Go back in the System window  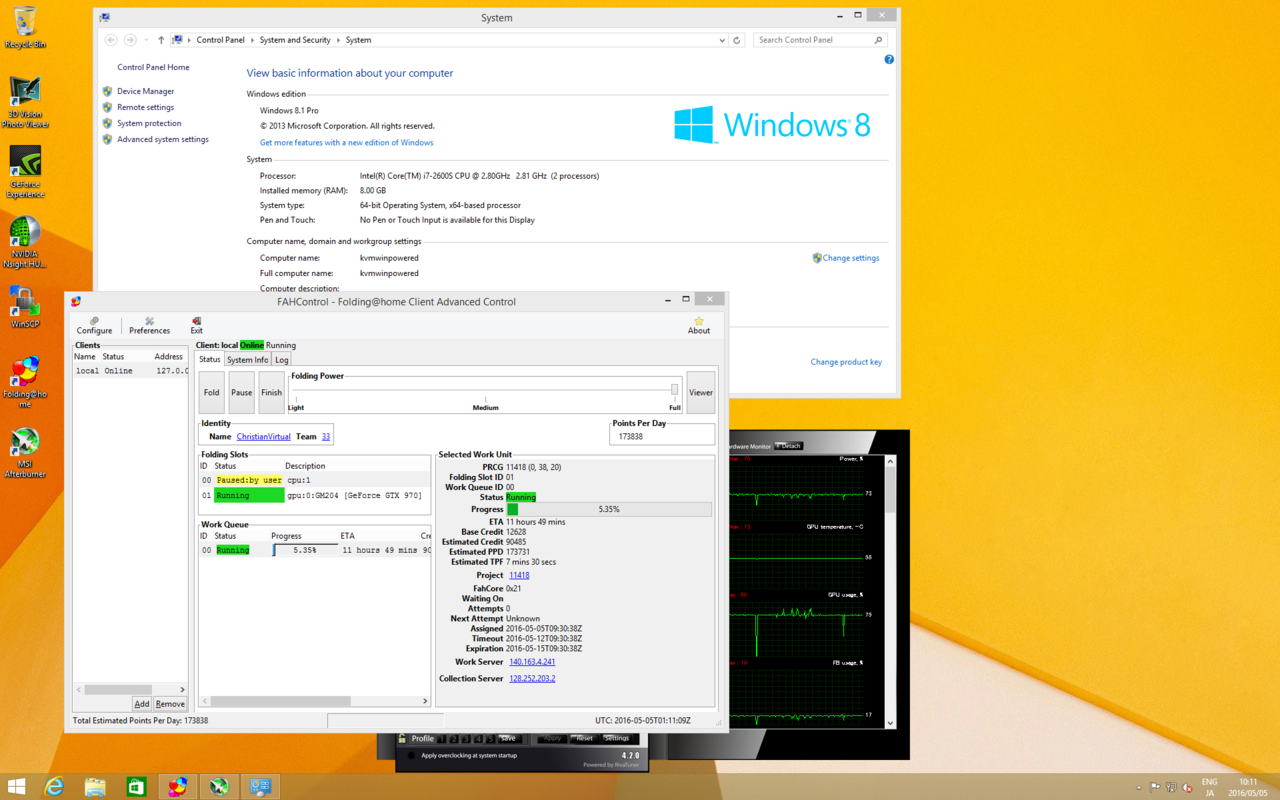click(x=111, y=40)
